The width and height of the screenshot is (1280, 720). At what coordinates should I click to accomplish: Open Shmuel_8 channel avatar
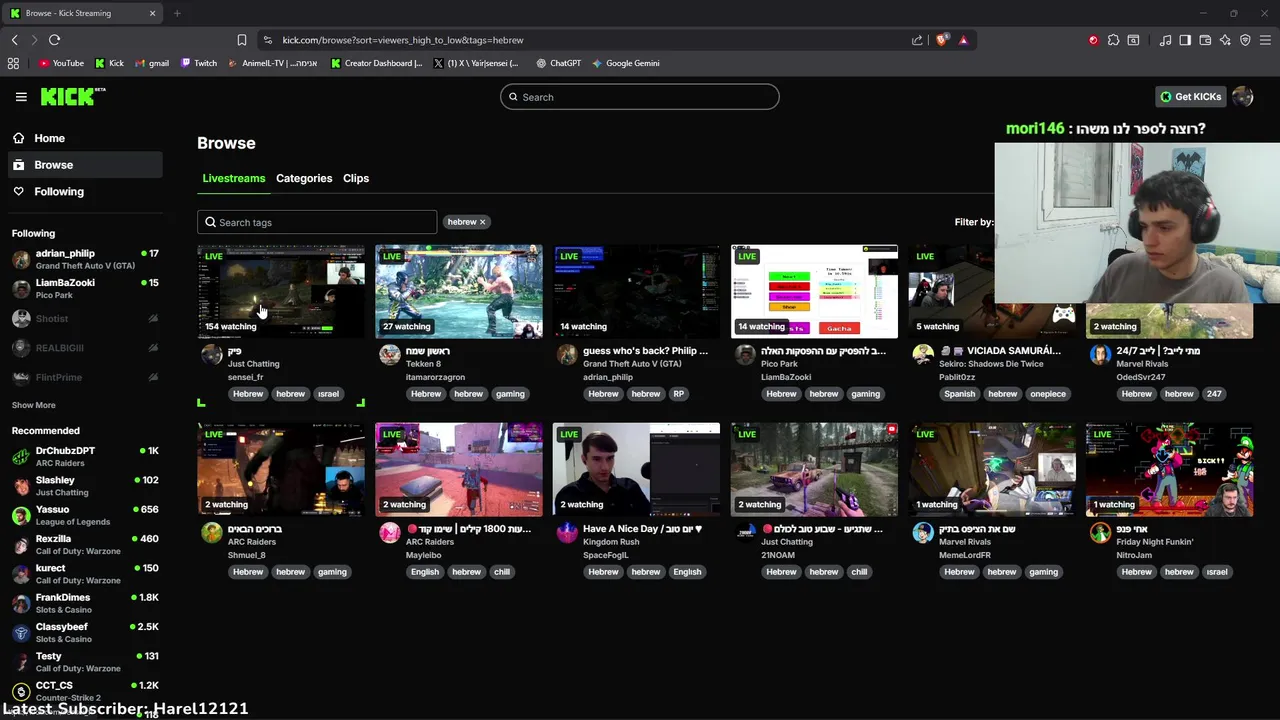coord(212,533)
